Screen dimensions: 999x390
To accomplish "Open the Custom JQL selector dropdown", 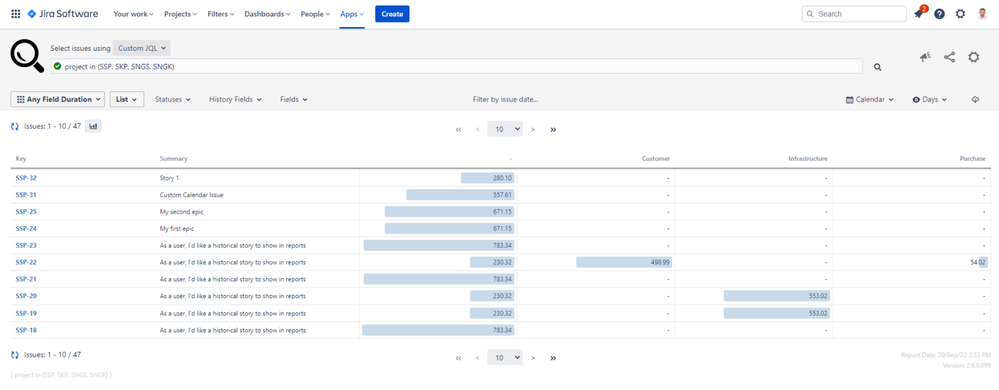I will [x=141, y=48].
